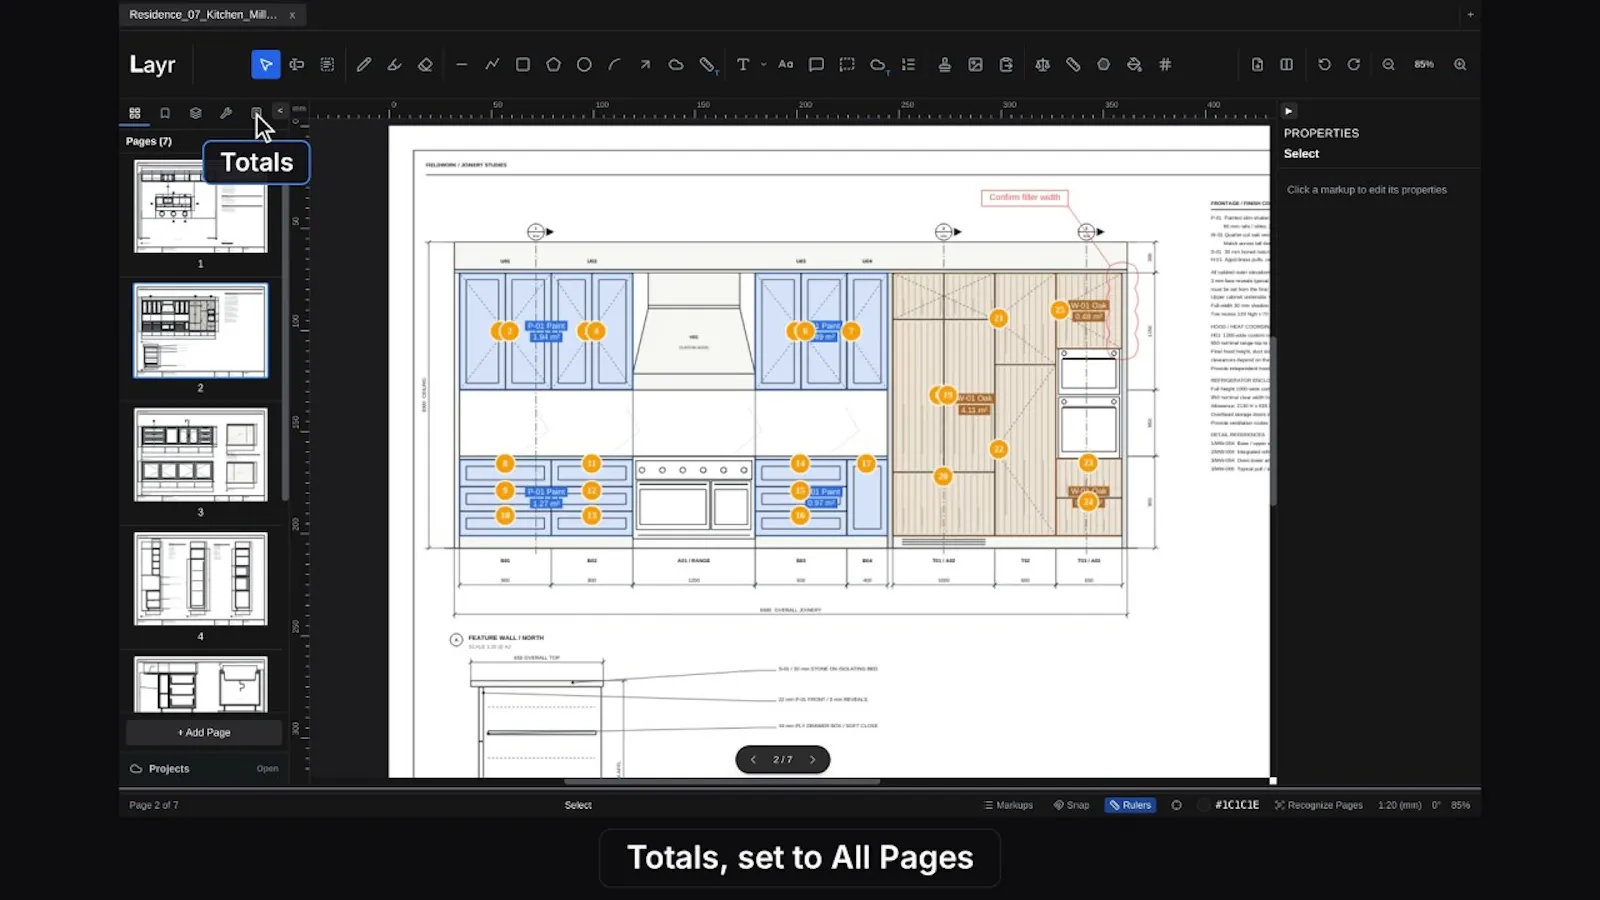Switch to the Bookmarks tab
The height and width of the screenshot is (900, 1600).
[x=165, y=113]
